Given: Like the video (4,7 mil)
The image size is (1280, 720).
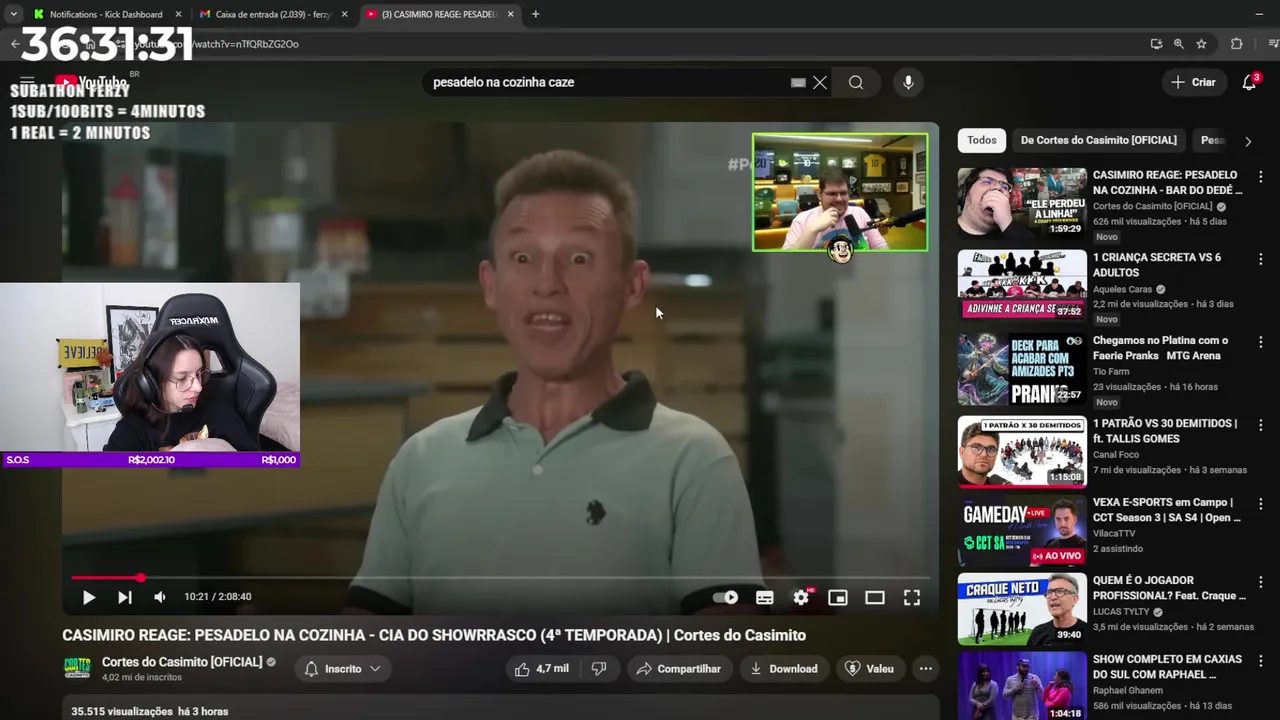Looking at the screenshot, I should pyautogui.click(x=541, y=669).
